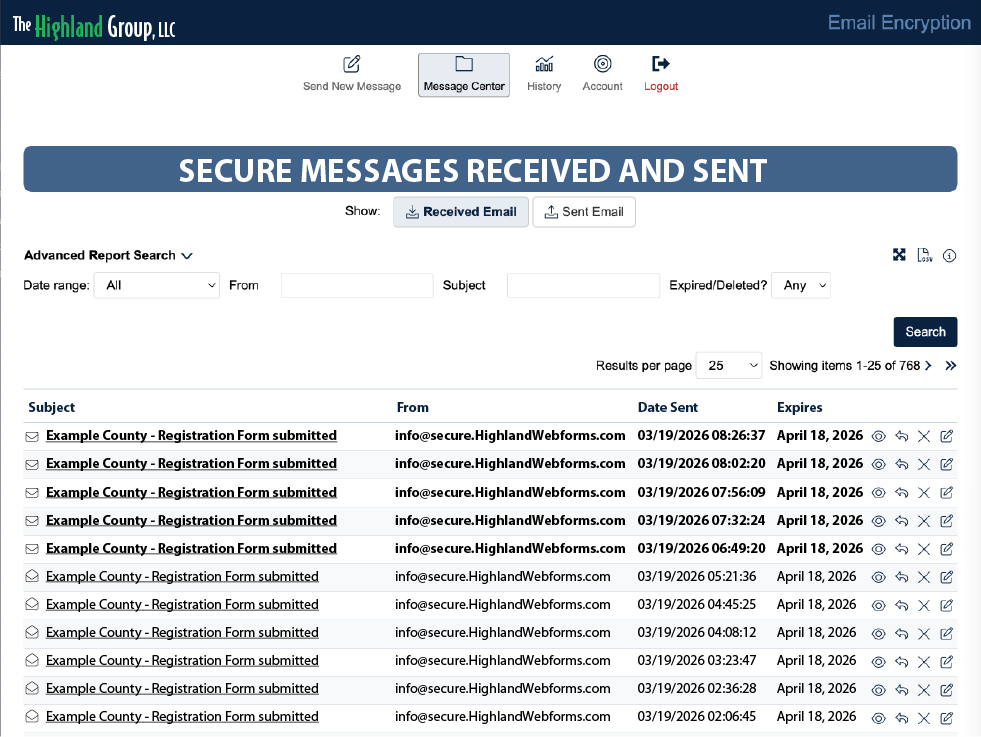Viewport: 981px width, 737px height.
Task: Click inside the Subject search field
Action: (x=583, y=285)
